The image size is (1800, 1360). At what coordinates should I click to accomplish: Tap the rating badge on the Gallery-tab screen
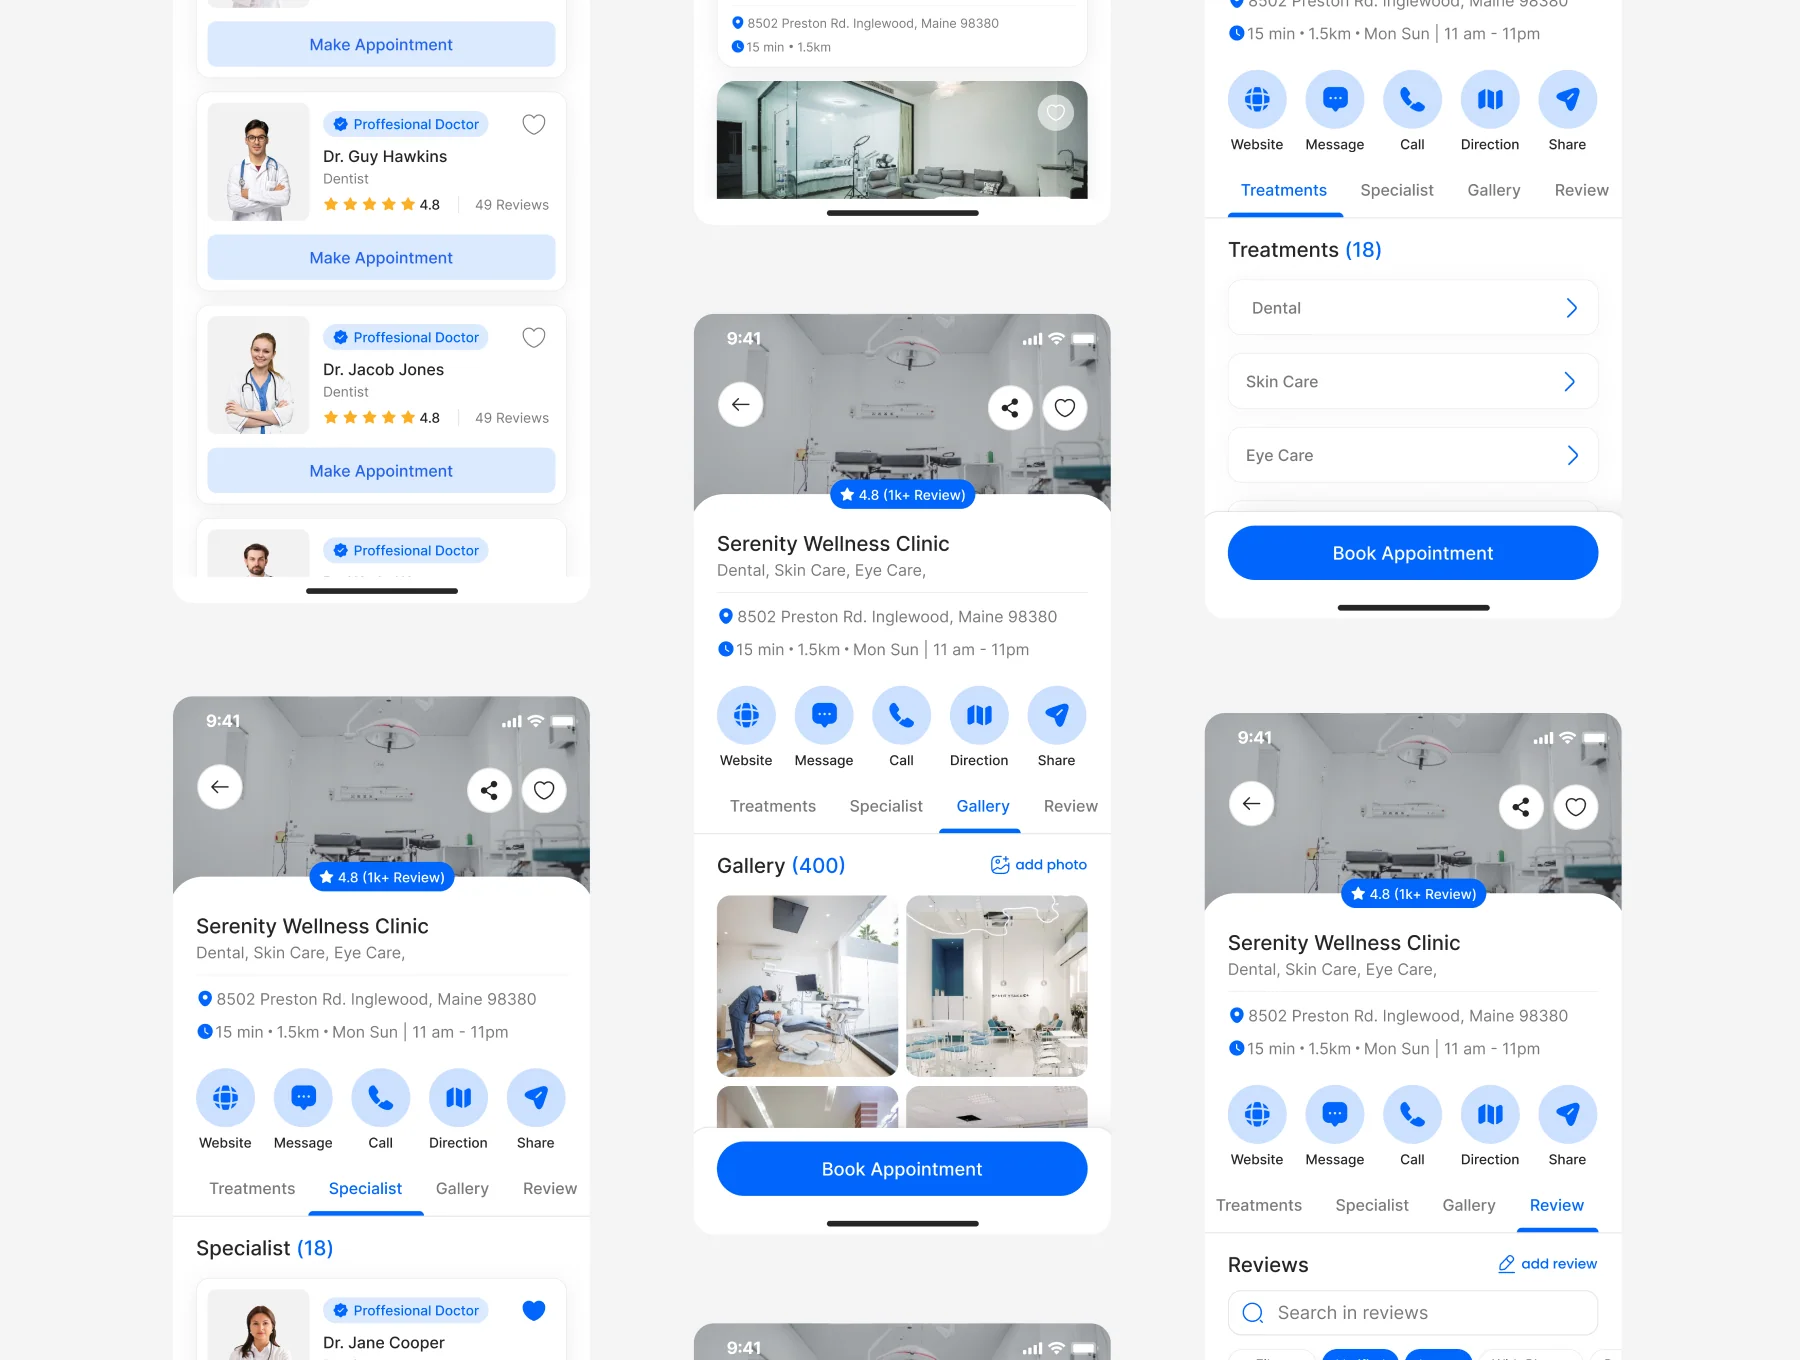coord(902,494)
